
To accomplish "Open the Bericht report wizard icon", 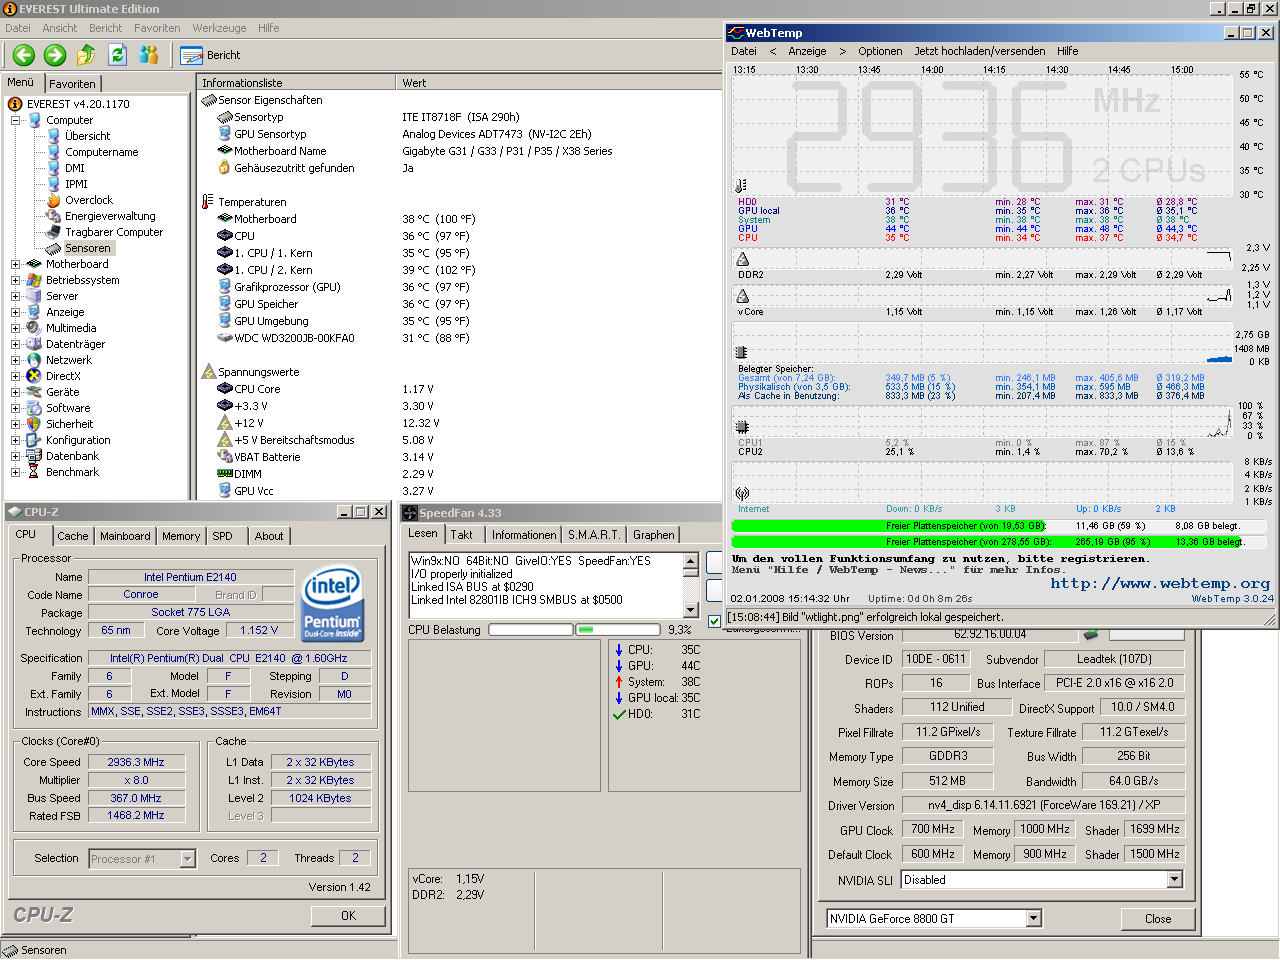I will coord(191,55).
